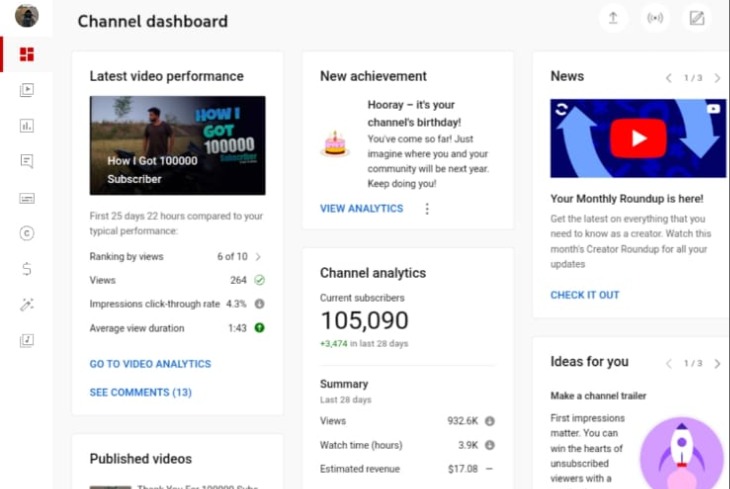
Task: Go to previous News item arrow
Action: pos(669,78)
